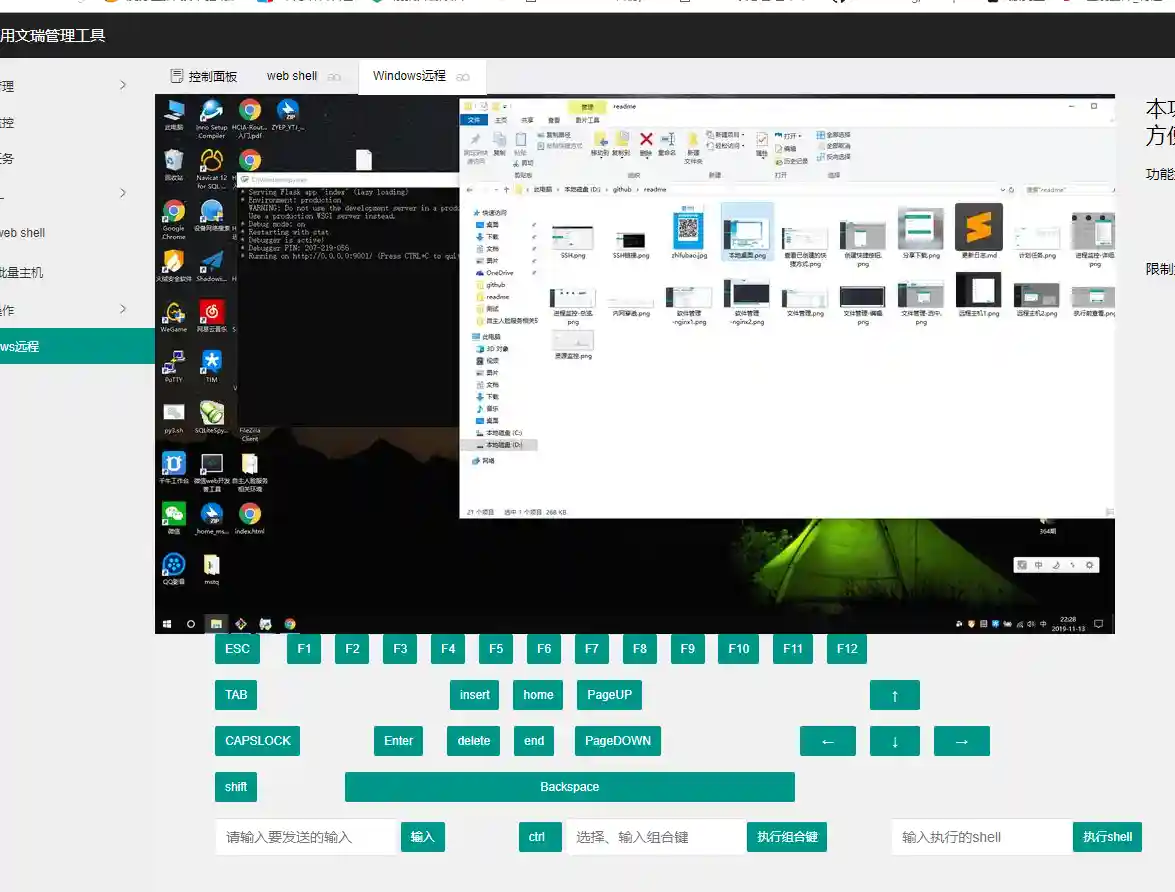
Task: Switch to the 控制面板 tab
Action: pos(204,76)
